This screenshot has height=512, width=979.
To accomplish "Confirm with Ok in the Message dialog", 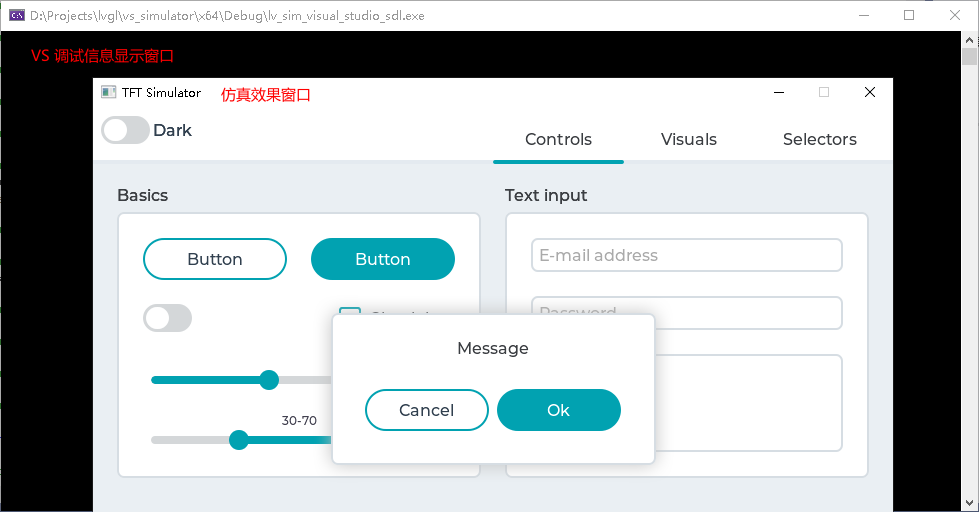I will pos(559,410).
